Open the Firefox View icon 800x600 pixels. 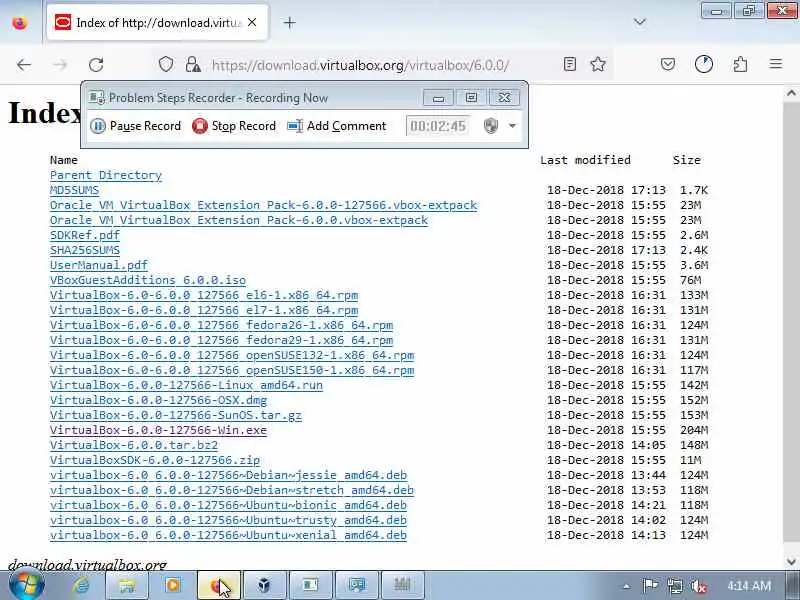pos(19,23)
